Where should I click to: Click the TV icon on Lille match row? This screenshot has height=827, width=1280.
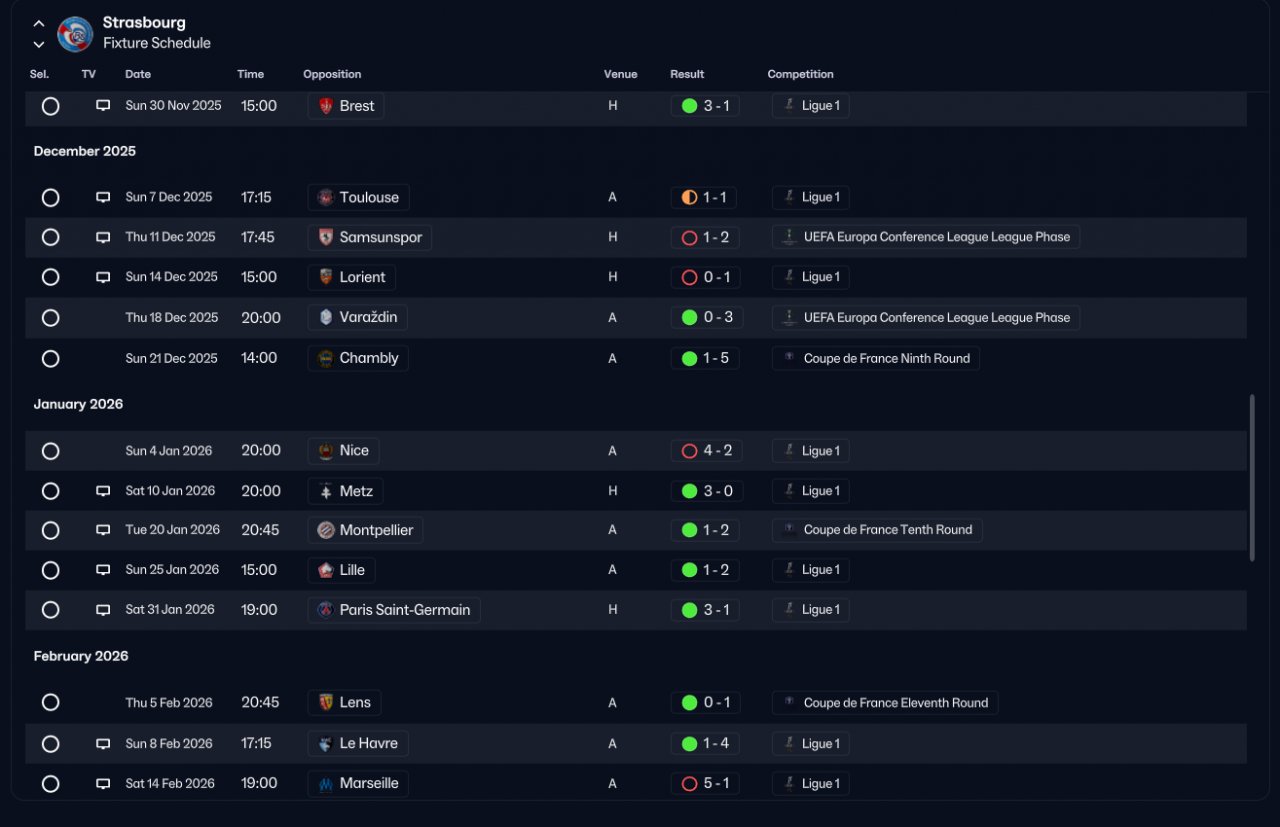pyautogui.click(x=103, y=570)
